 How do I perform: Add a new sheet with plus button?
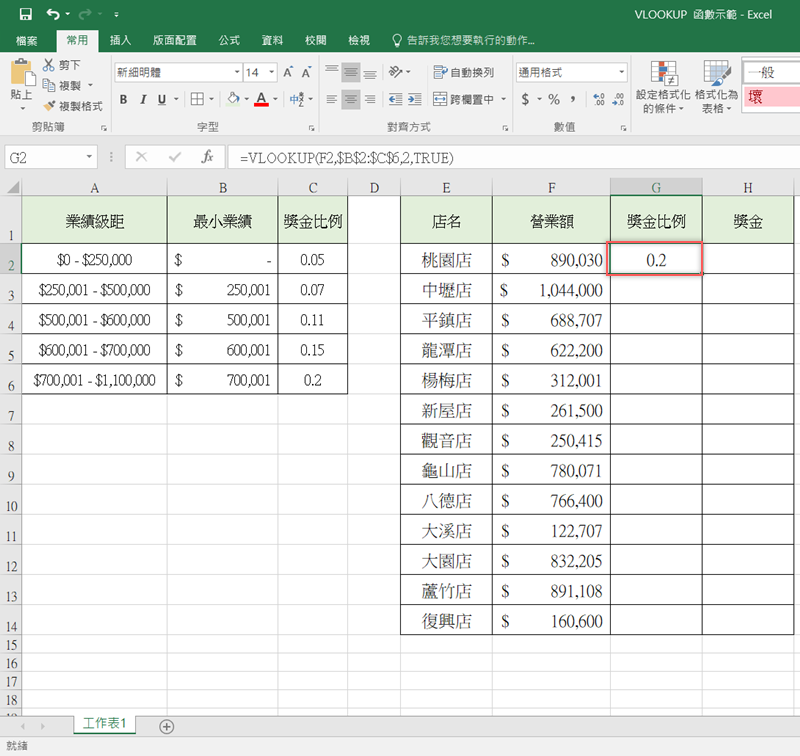[166, 726]
